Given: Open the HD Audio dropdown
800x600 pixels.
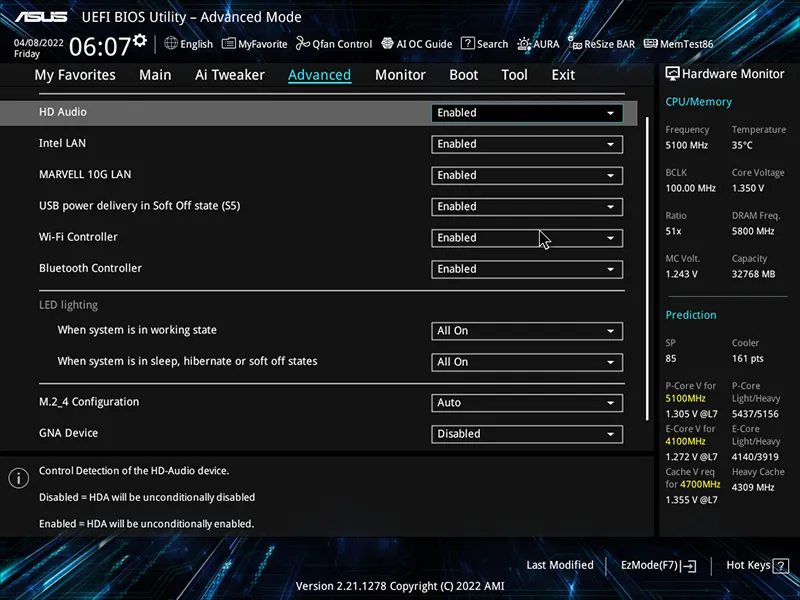Looking at the screenshot, I should tap(527, 113).
